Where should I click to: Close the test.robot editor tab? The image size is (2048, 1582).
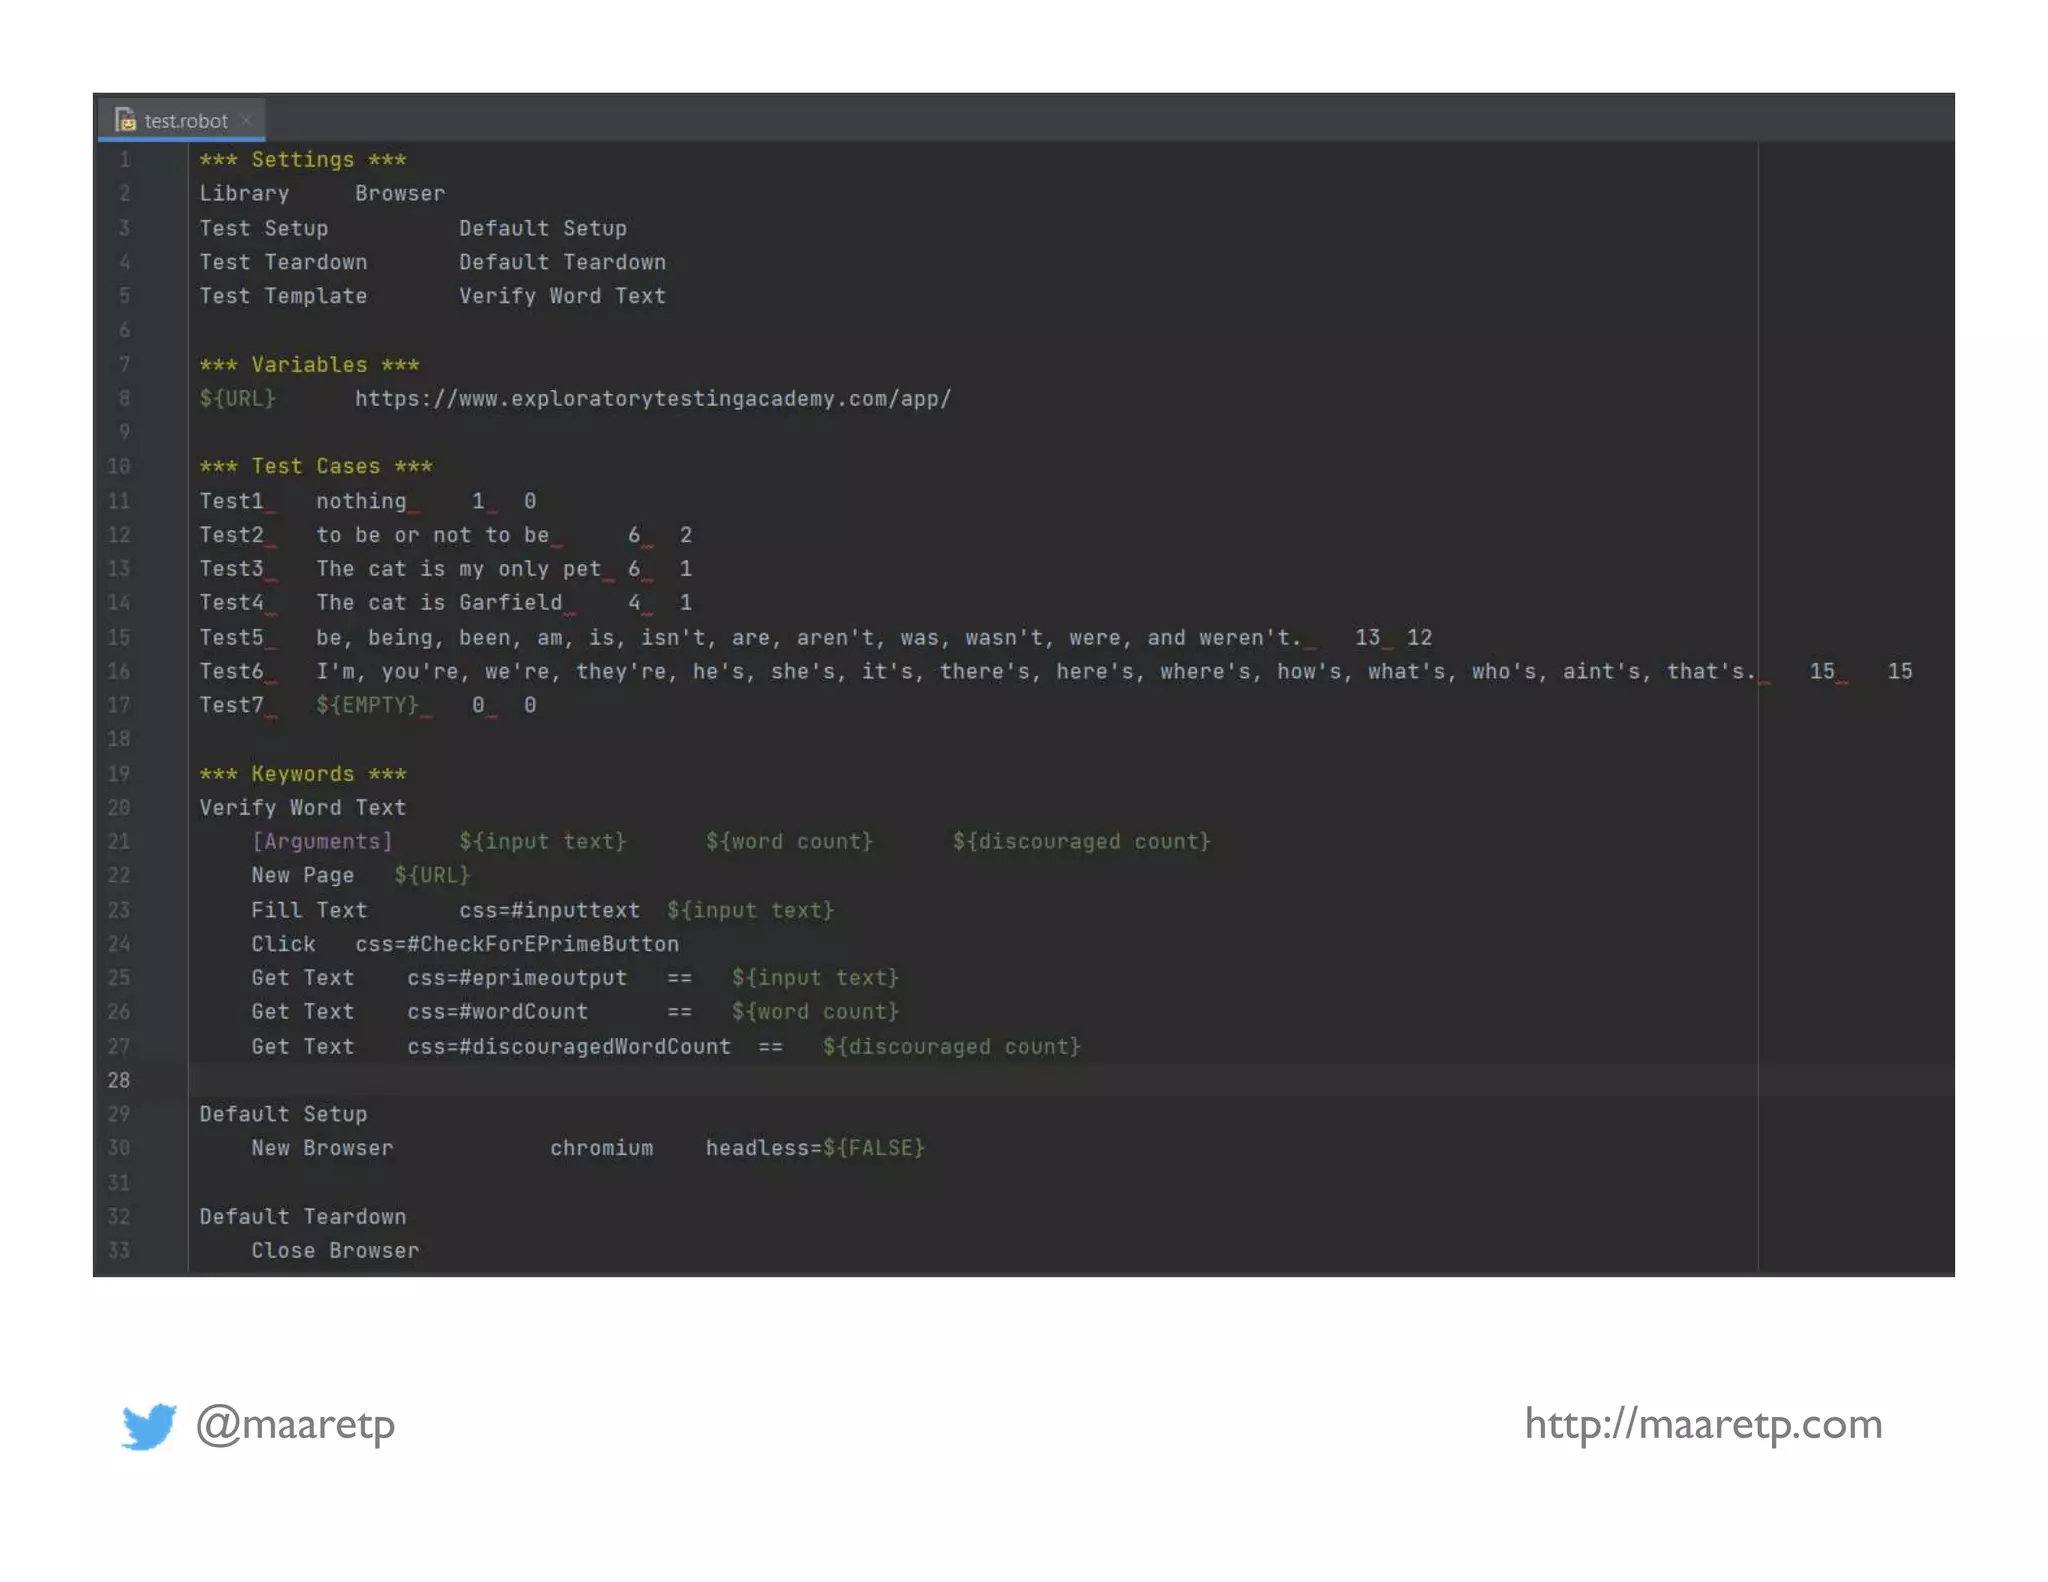point(246,120)
